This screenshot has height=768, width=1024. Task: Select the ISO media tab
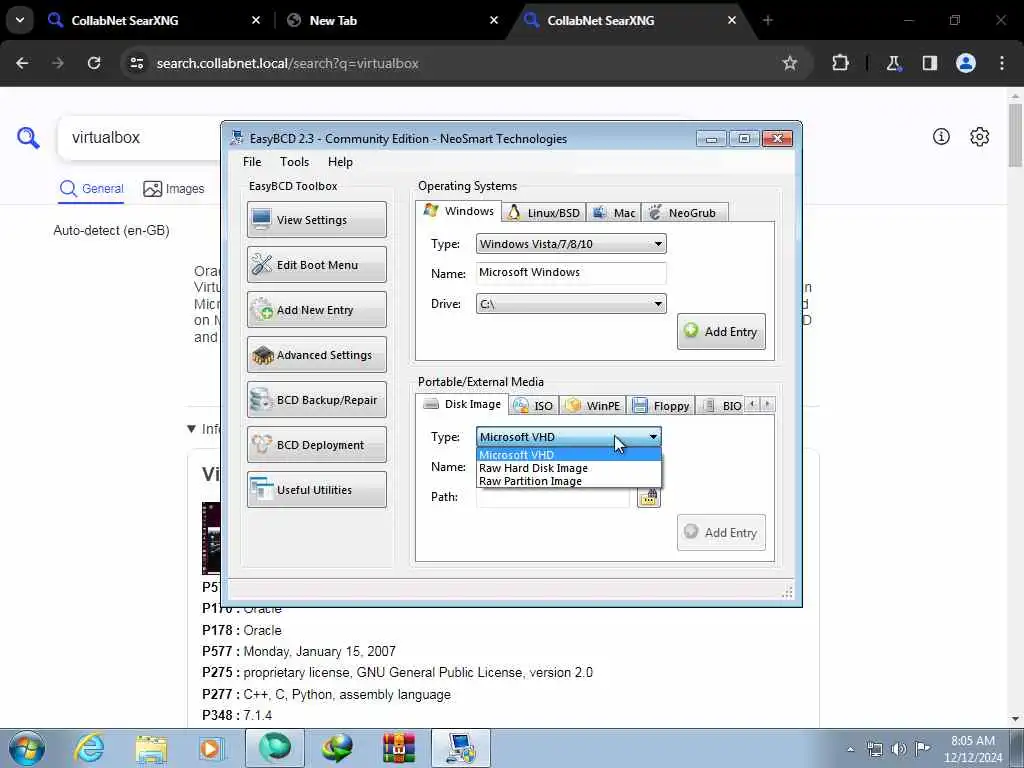(x=534, y=406)
